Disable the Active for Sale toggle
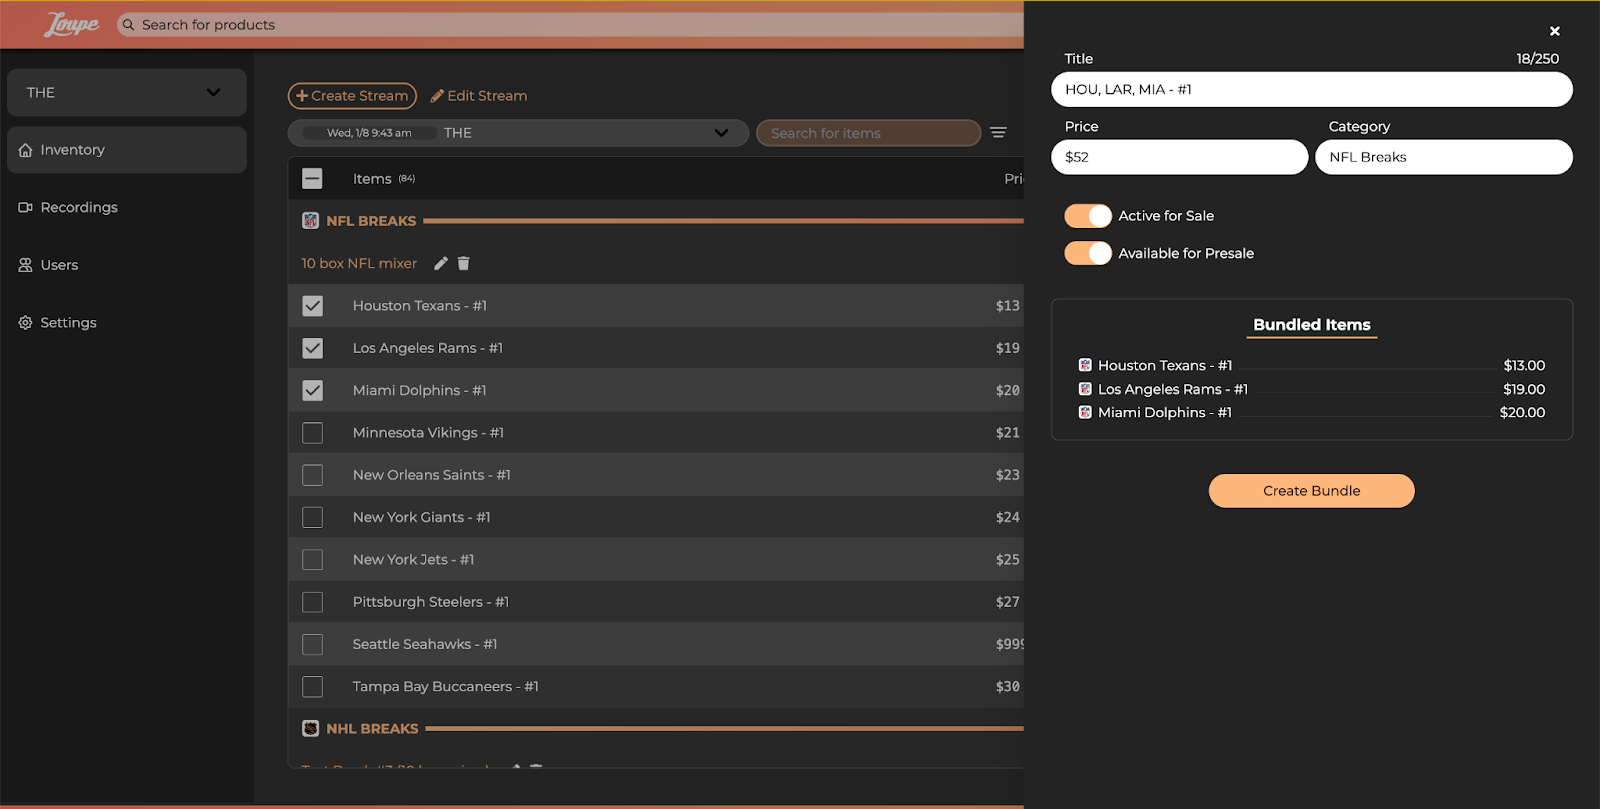 click(x=1087, y=216)
